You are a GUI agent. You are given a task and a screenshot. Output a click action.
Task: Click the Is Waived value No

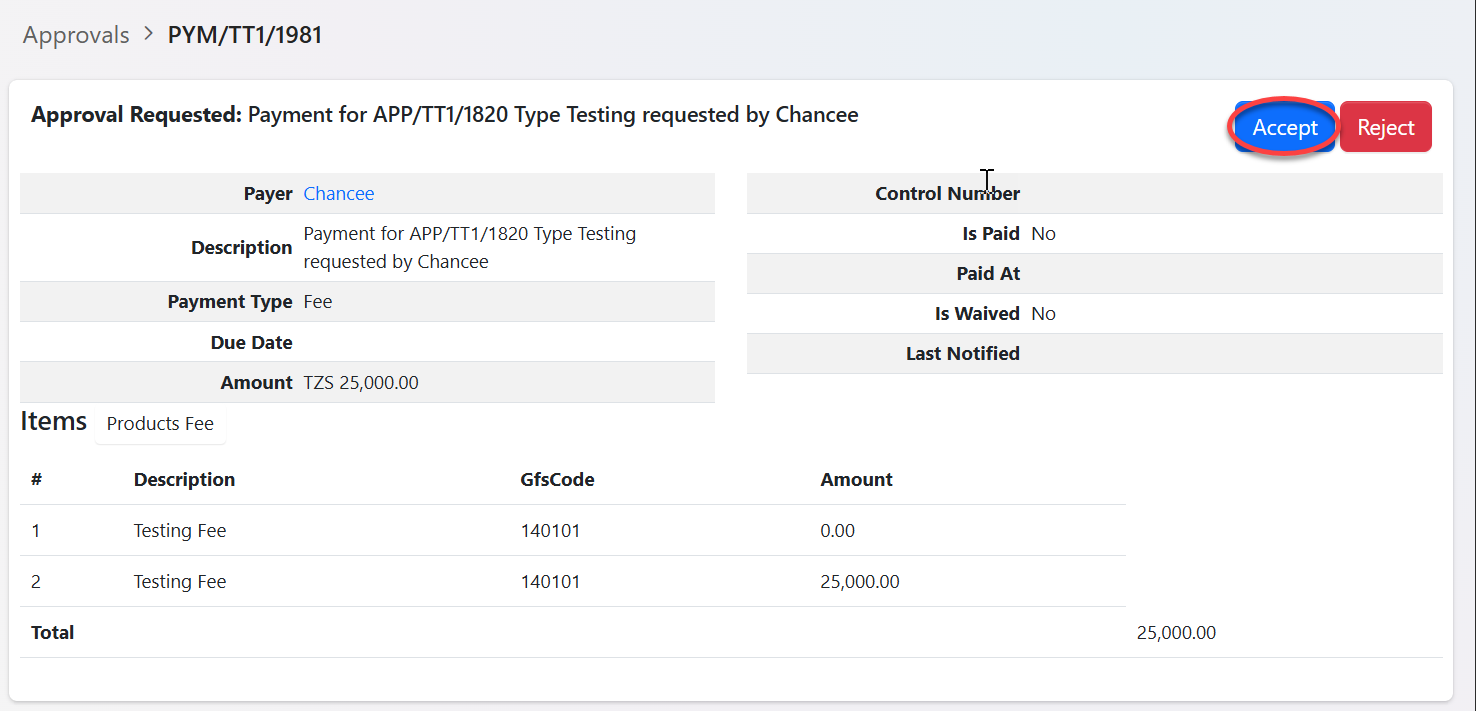tap(1043, 313)
